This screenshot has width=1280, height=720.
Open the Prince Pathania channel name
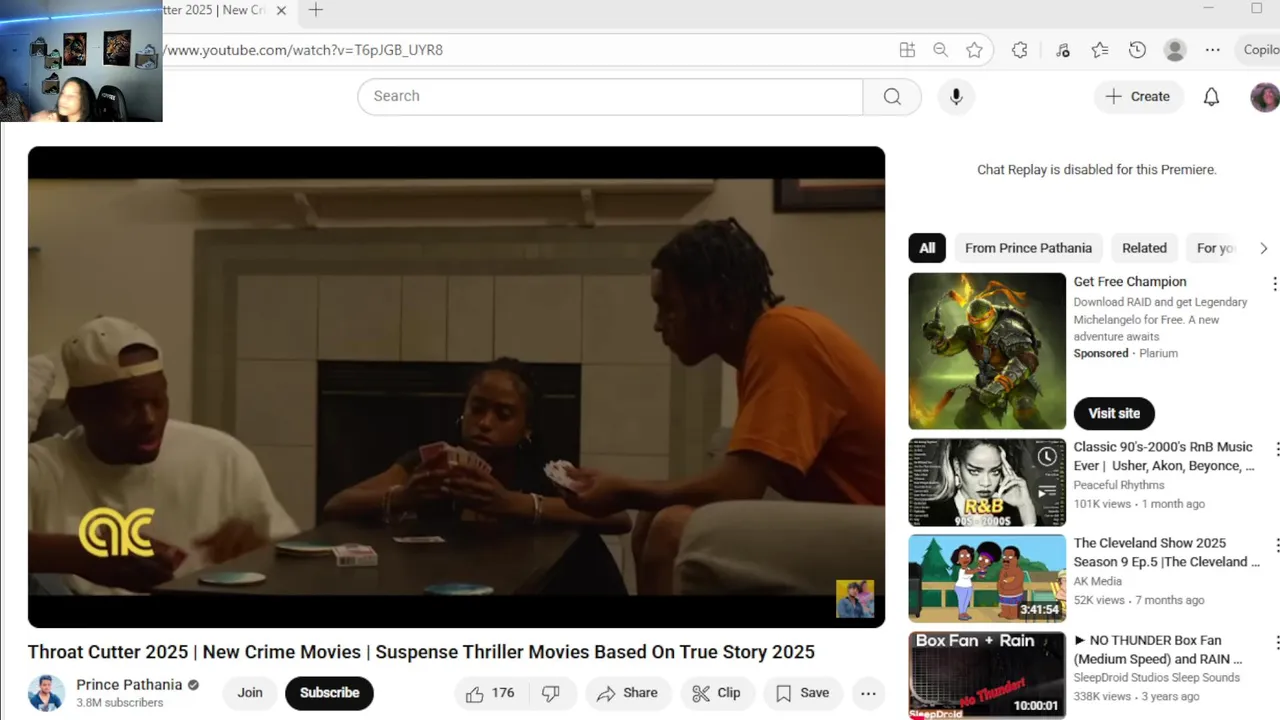click(x=129, y=685)
